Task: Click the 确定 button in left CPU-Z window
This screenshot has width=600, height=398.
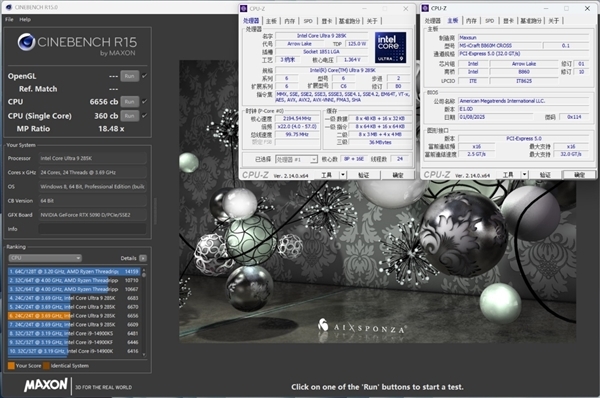Action: (x=398, y=175)
